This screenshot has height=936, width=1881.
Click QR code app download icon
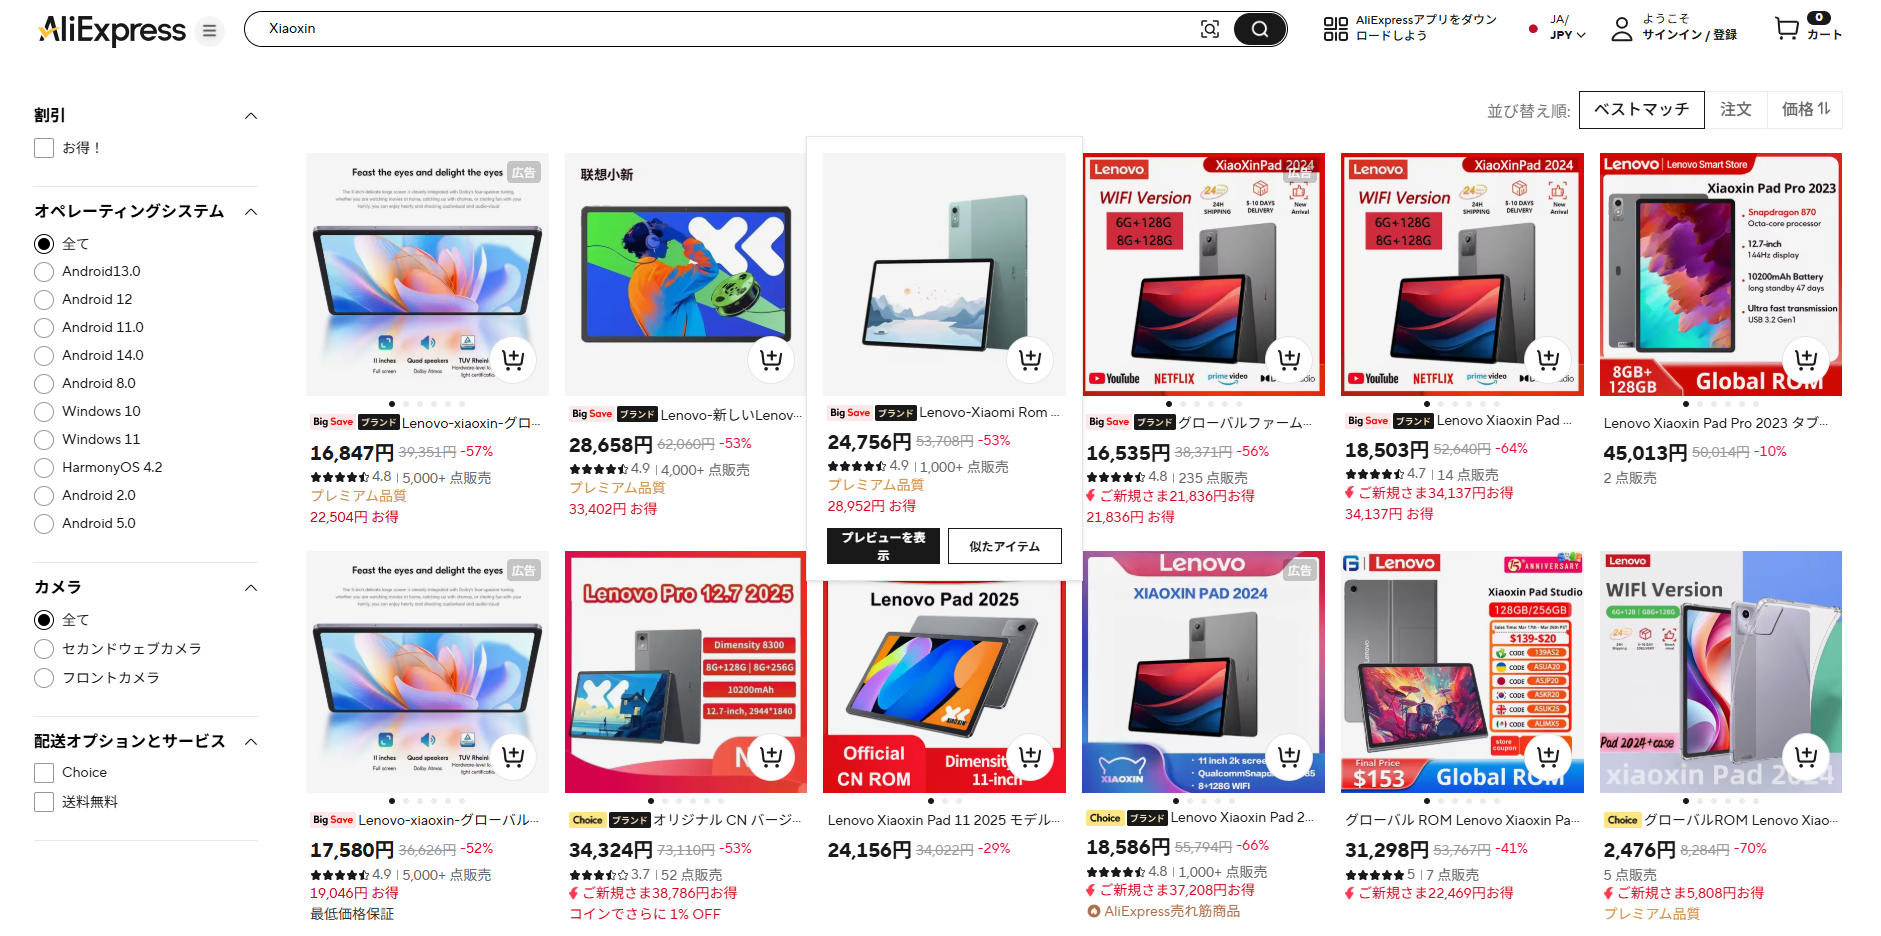[1335, 29]
